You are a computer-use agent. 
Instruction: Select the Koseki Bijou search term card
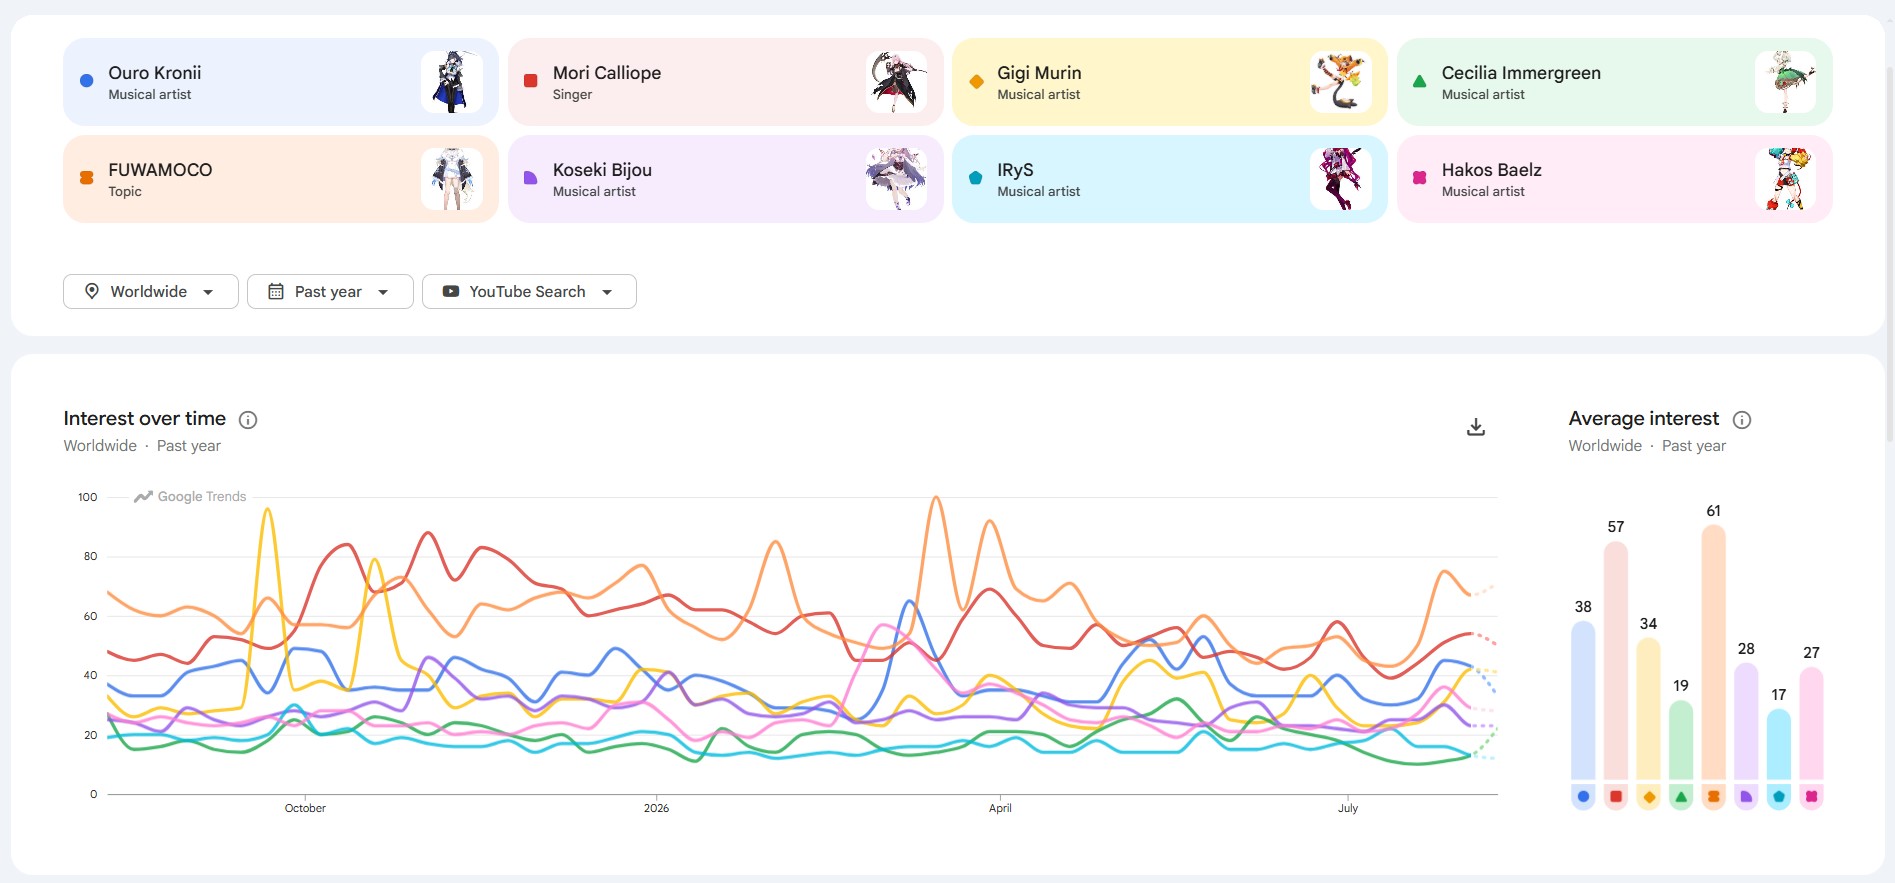tap(726, 179)
